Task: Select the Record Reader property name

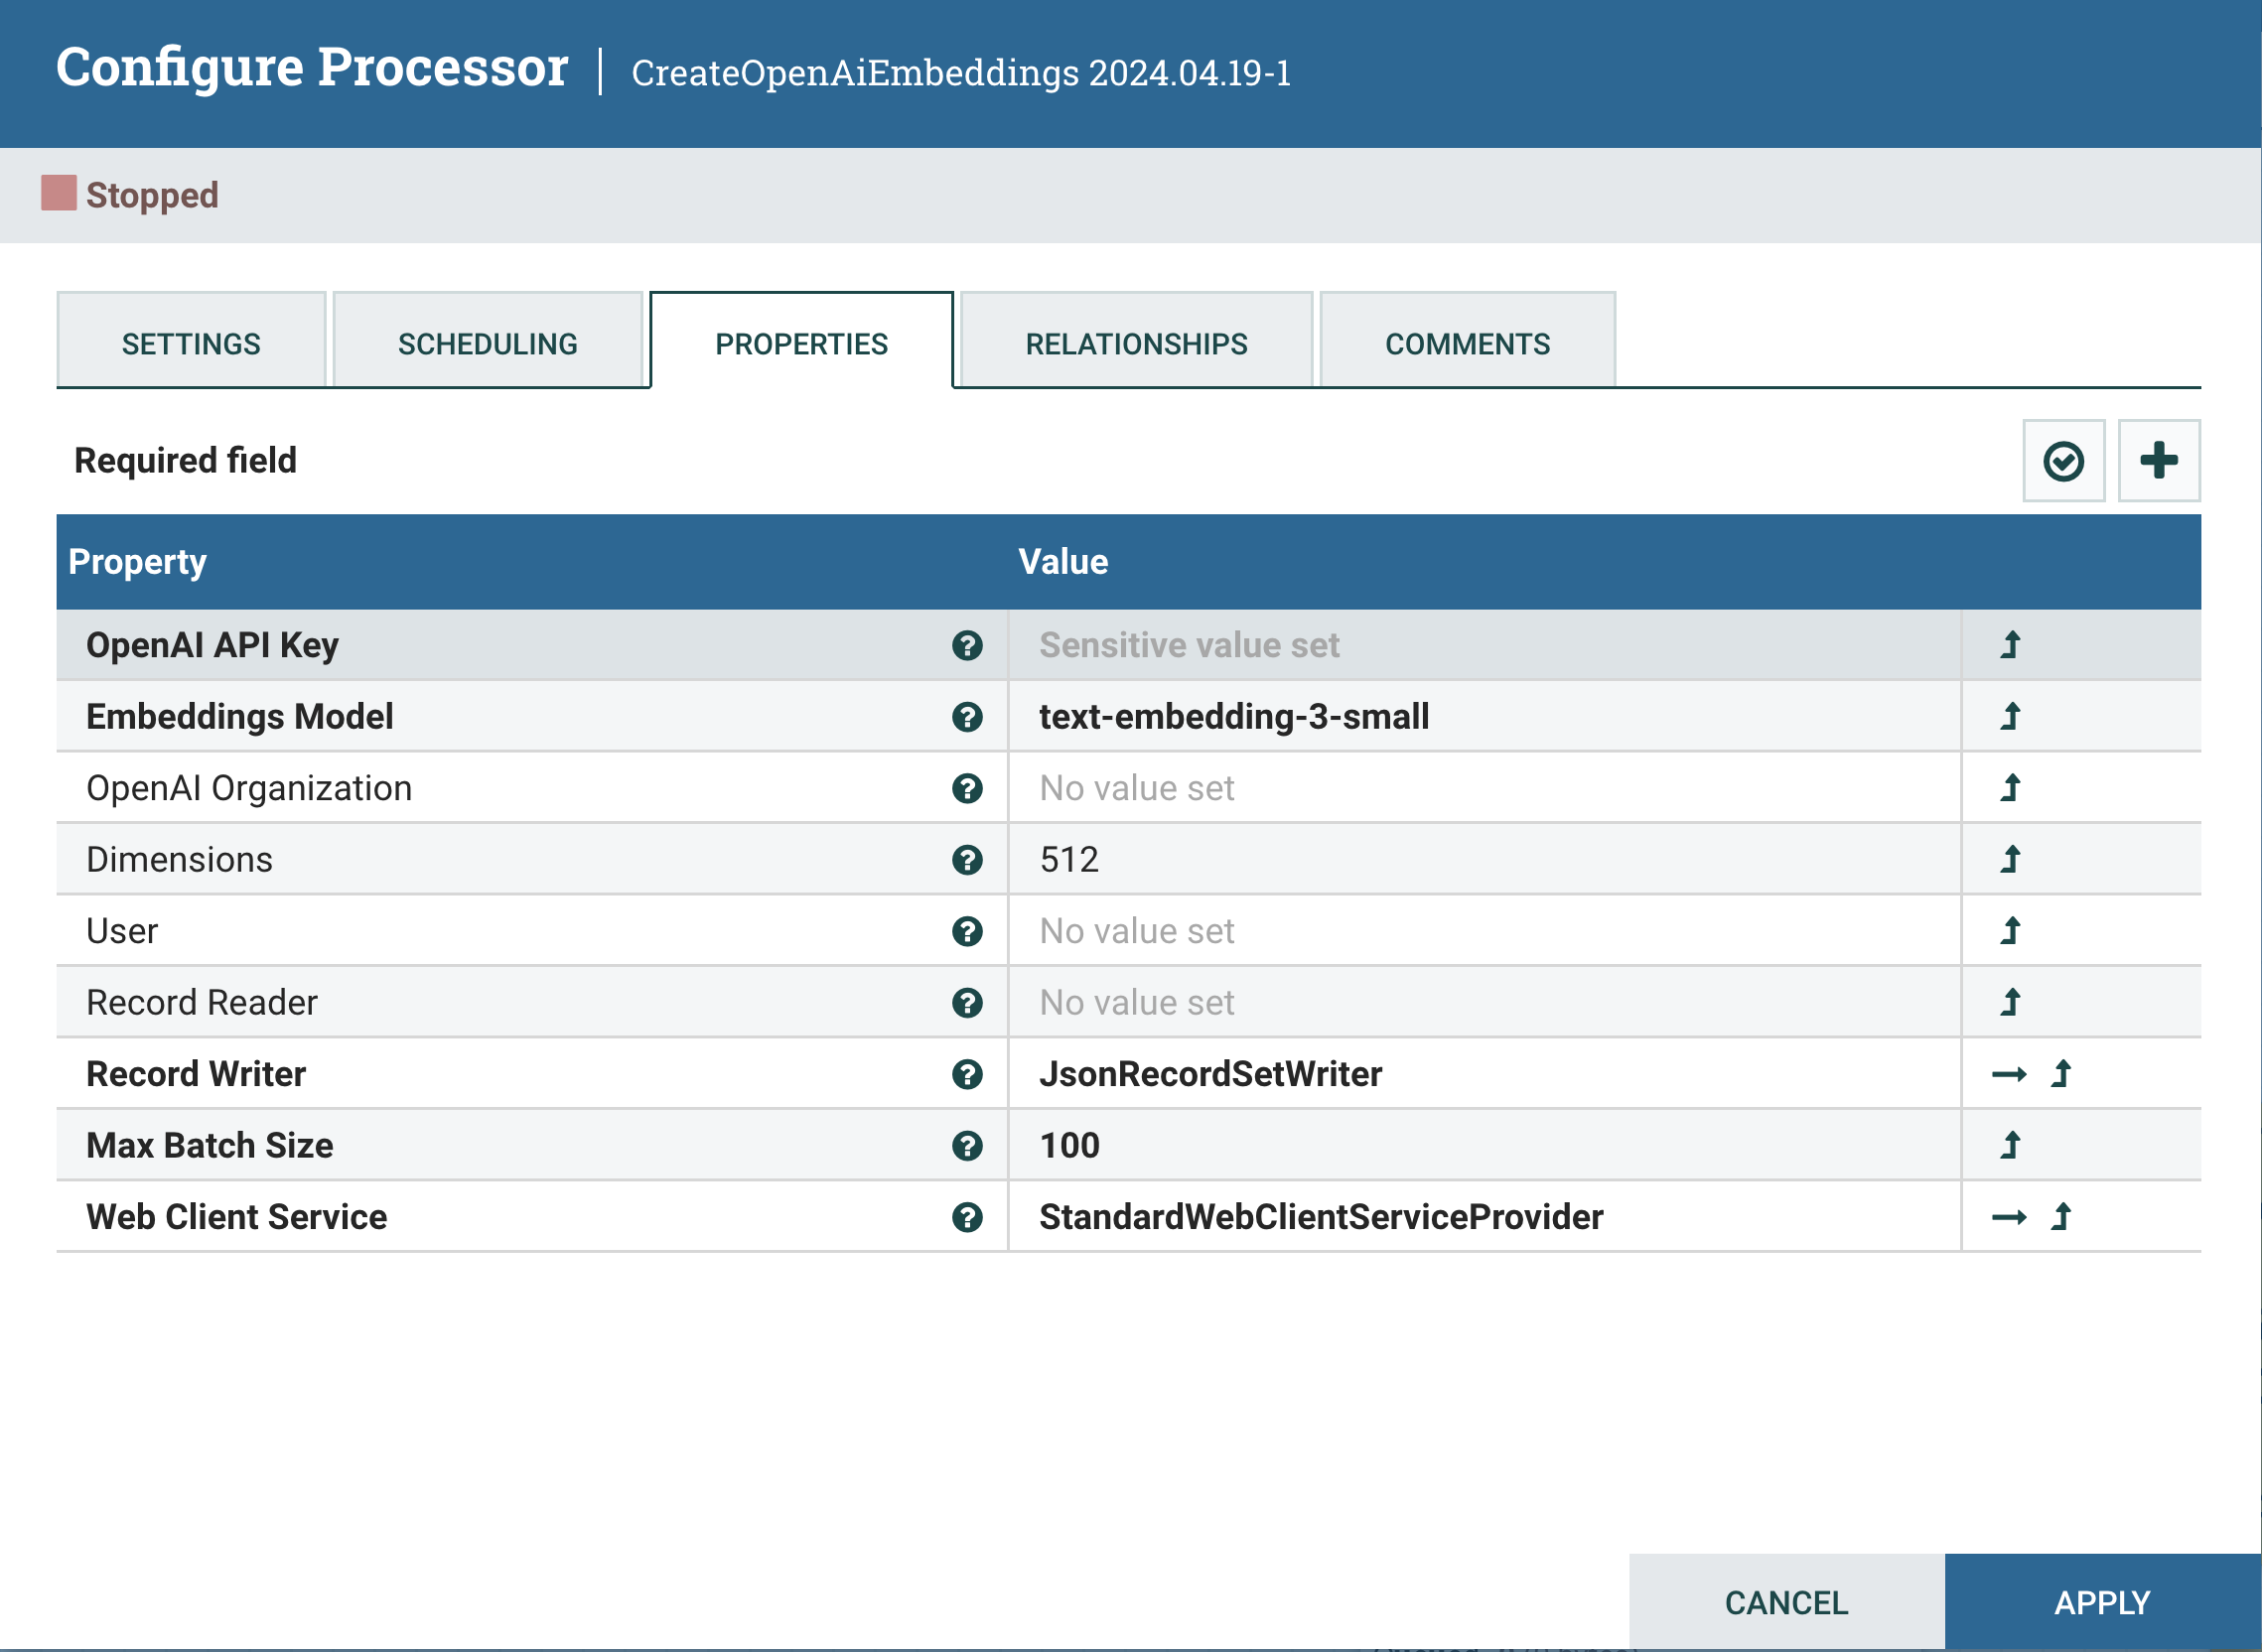Action: (x=202, y=1003)
